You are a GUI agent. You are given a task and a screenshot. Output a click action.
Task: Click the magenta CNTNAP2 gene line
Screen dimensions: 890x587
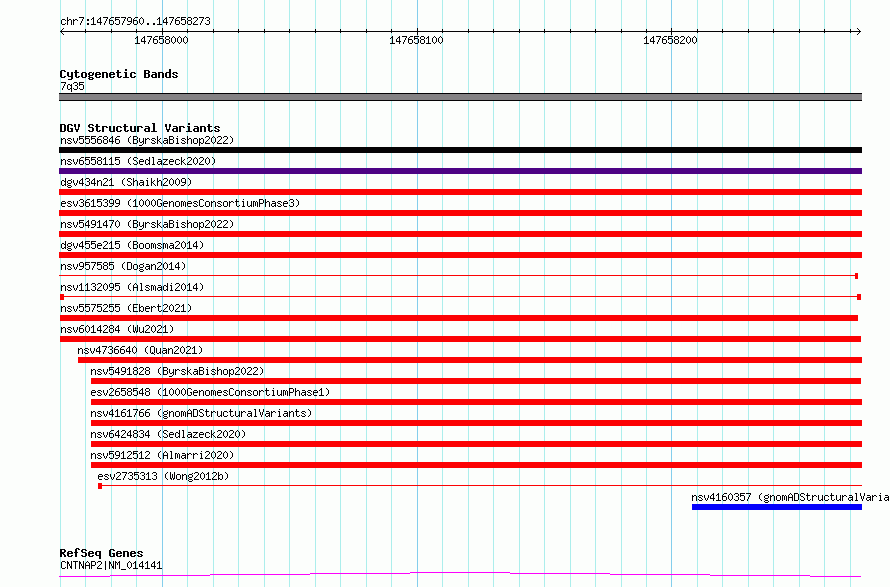click(x=460, y=575)
